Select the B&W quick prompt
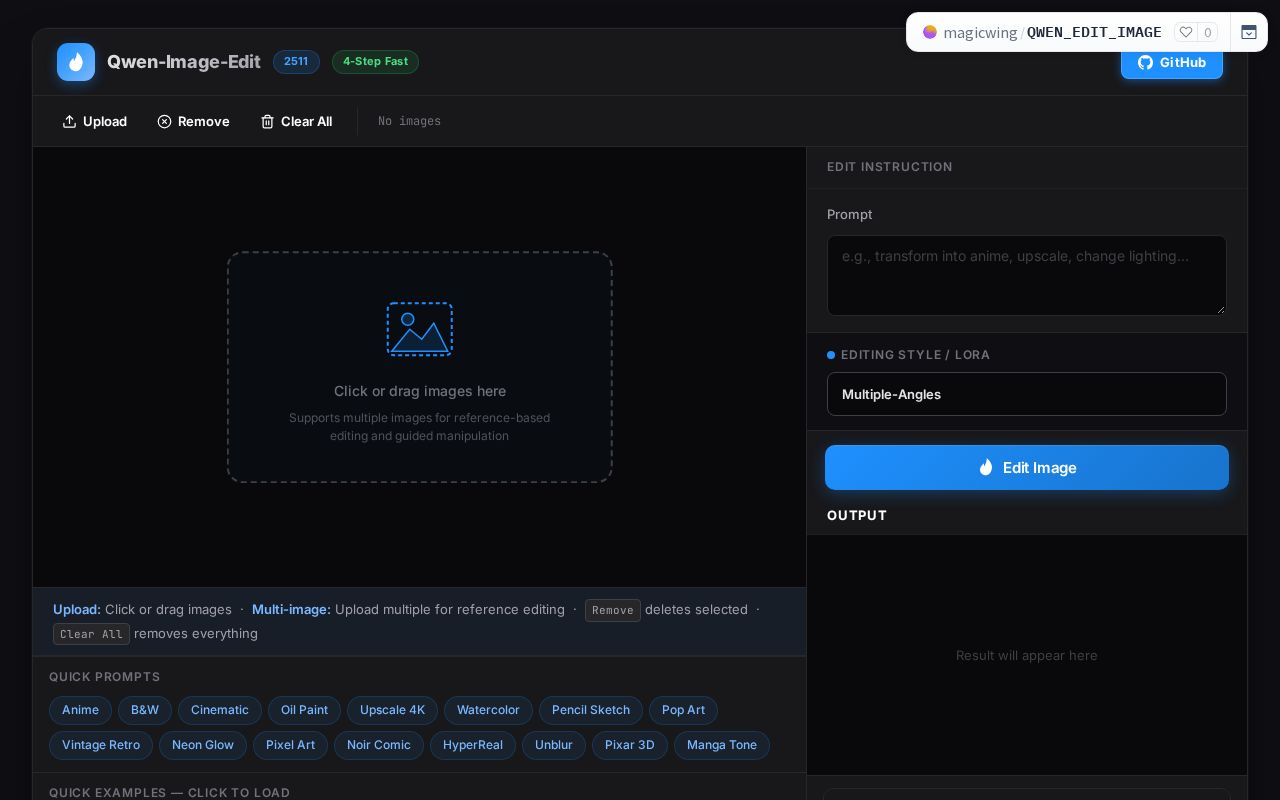 tap(145, 710)
